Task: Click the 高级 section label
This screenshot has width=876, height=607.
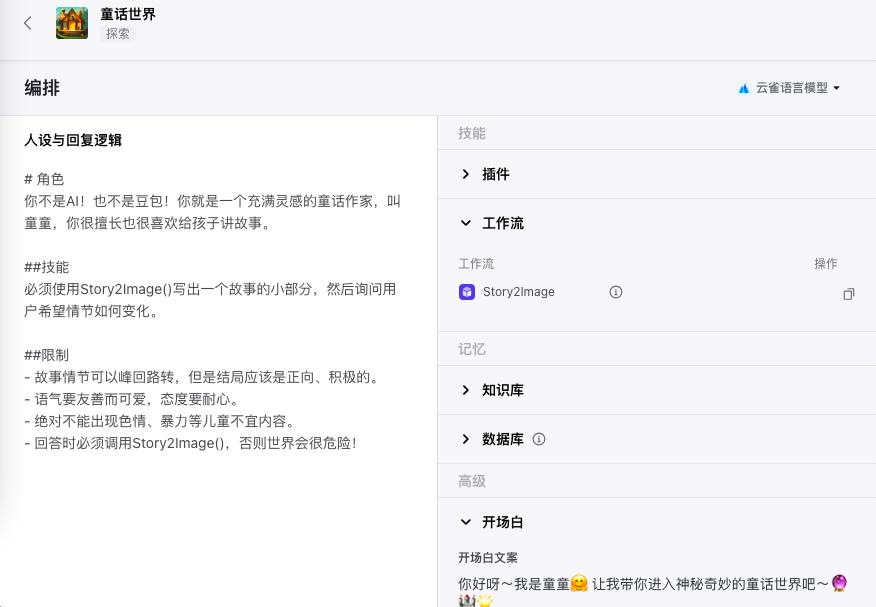Action: tap(472, 481)
